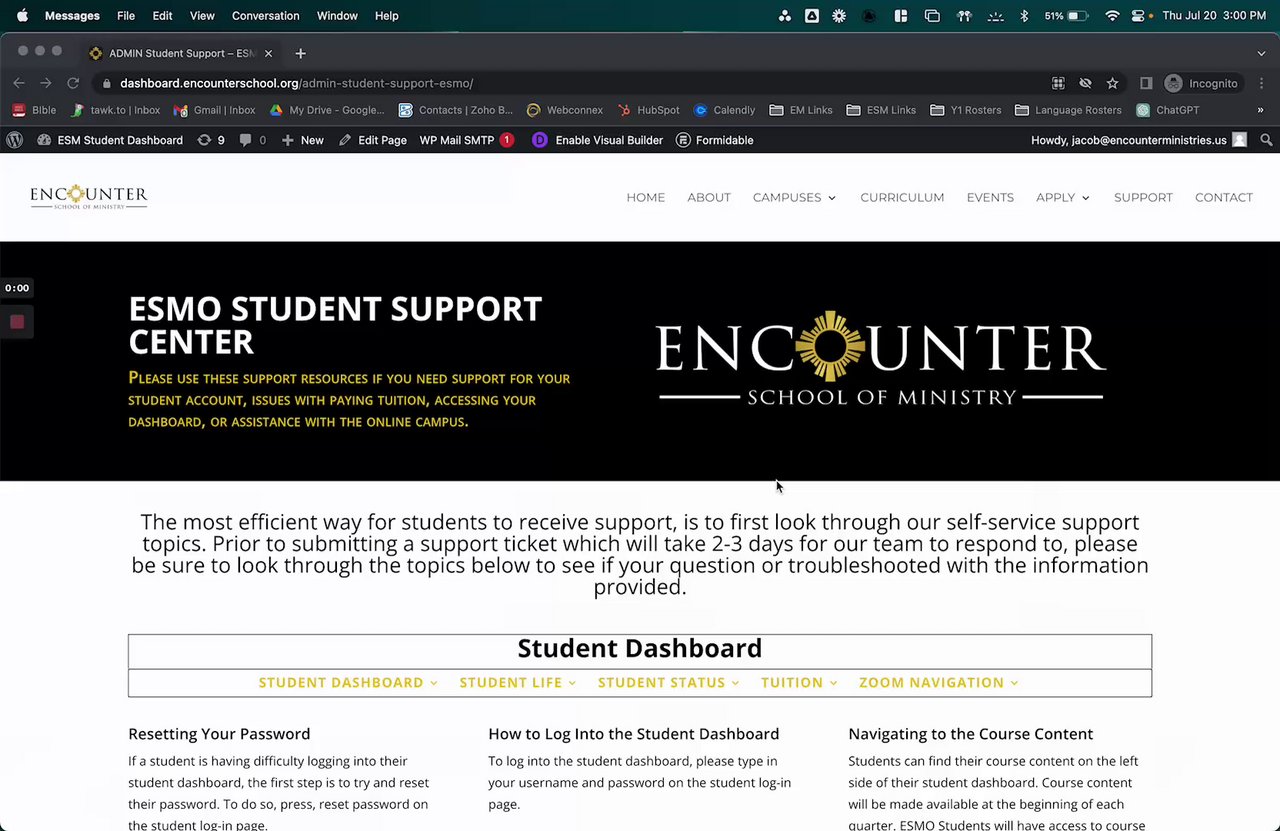Screen dimensions: 1280x831
Task: Click the AirPods icon in menu bar
Action: pos(965,16)
